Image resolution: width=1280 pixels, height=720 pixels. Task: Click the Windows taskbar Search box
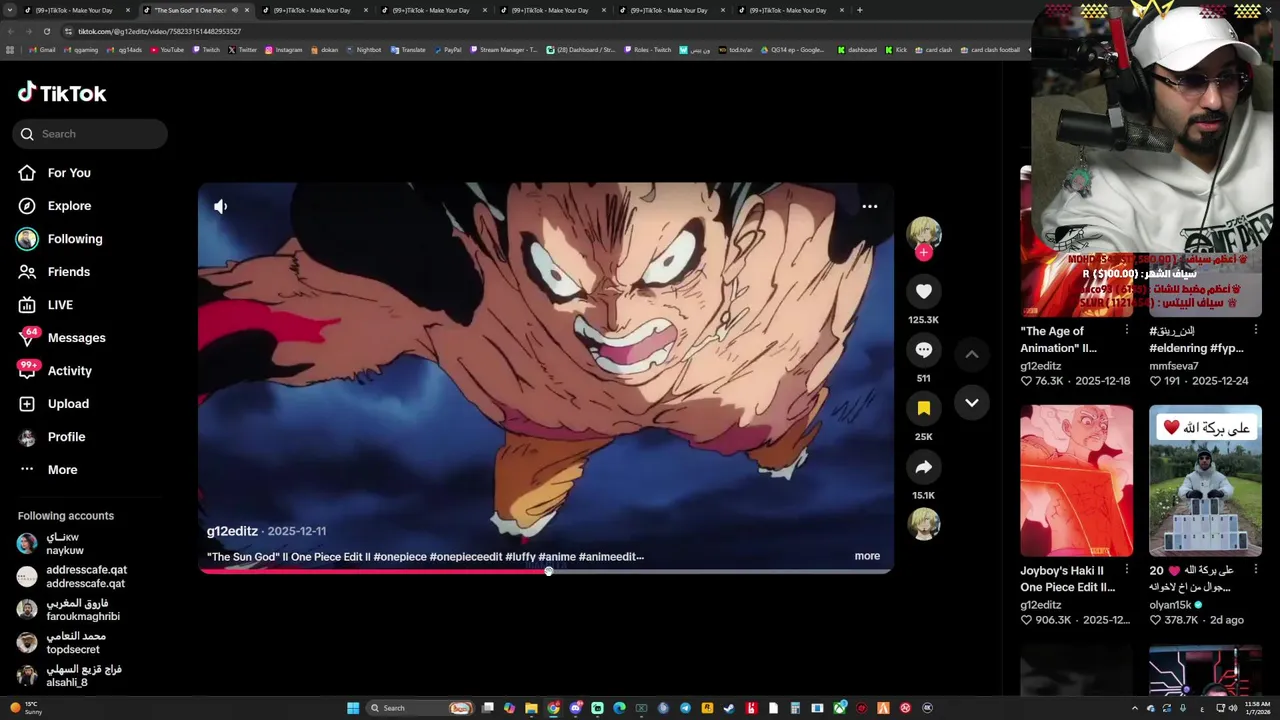pos(420,708)
